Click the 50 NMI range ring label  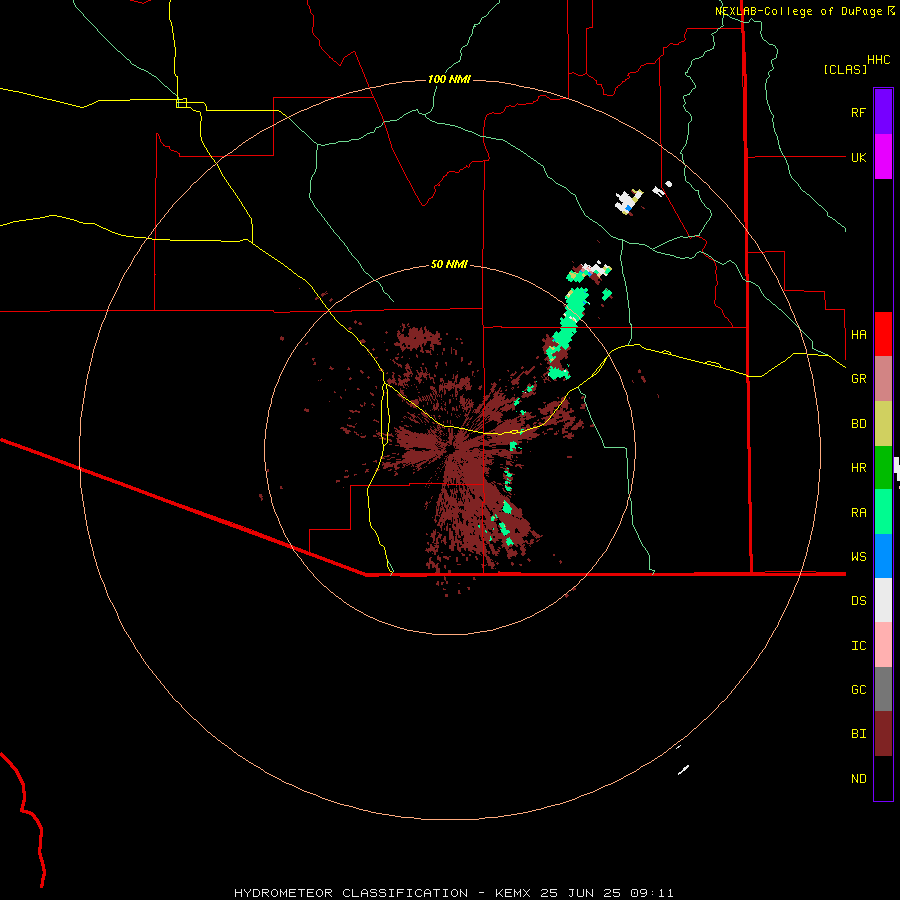[x=449, y=264]
